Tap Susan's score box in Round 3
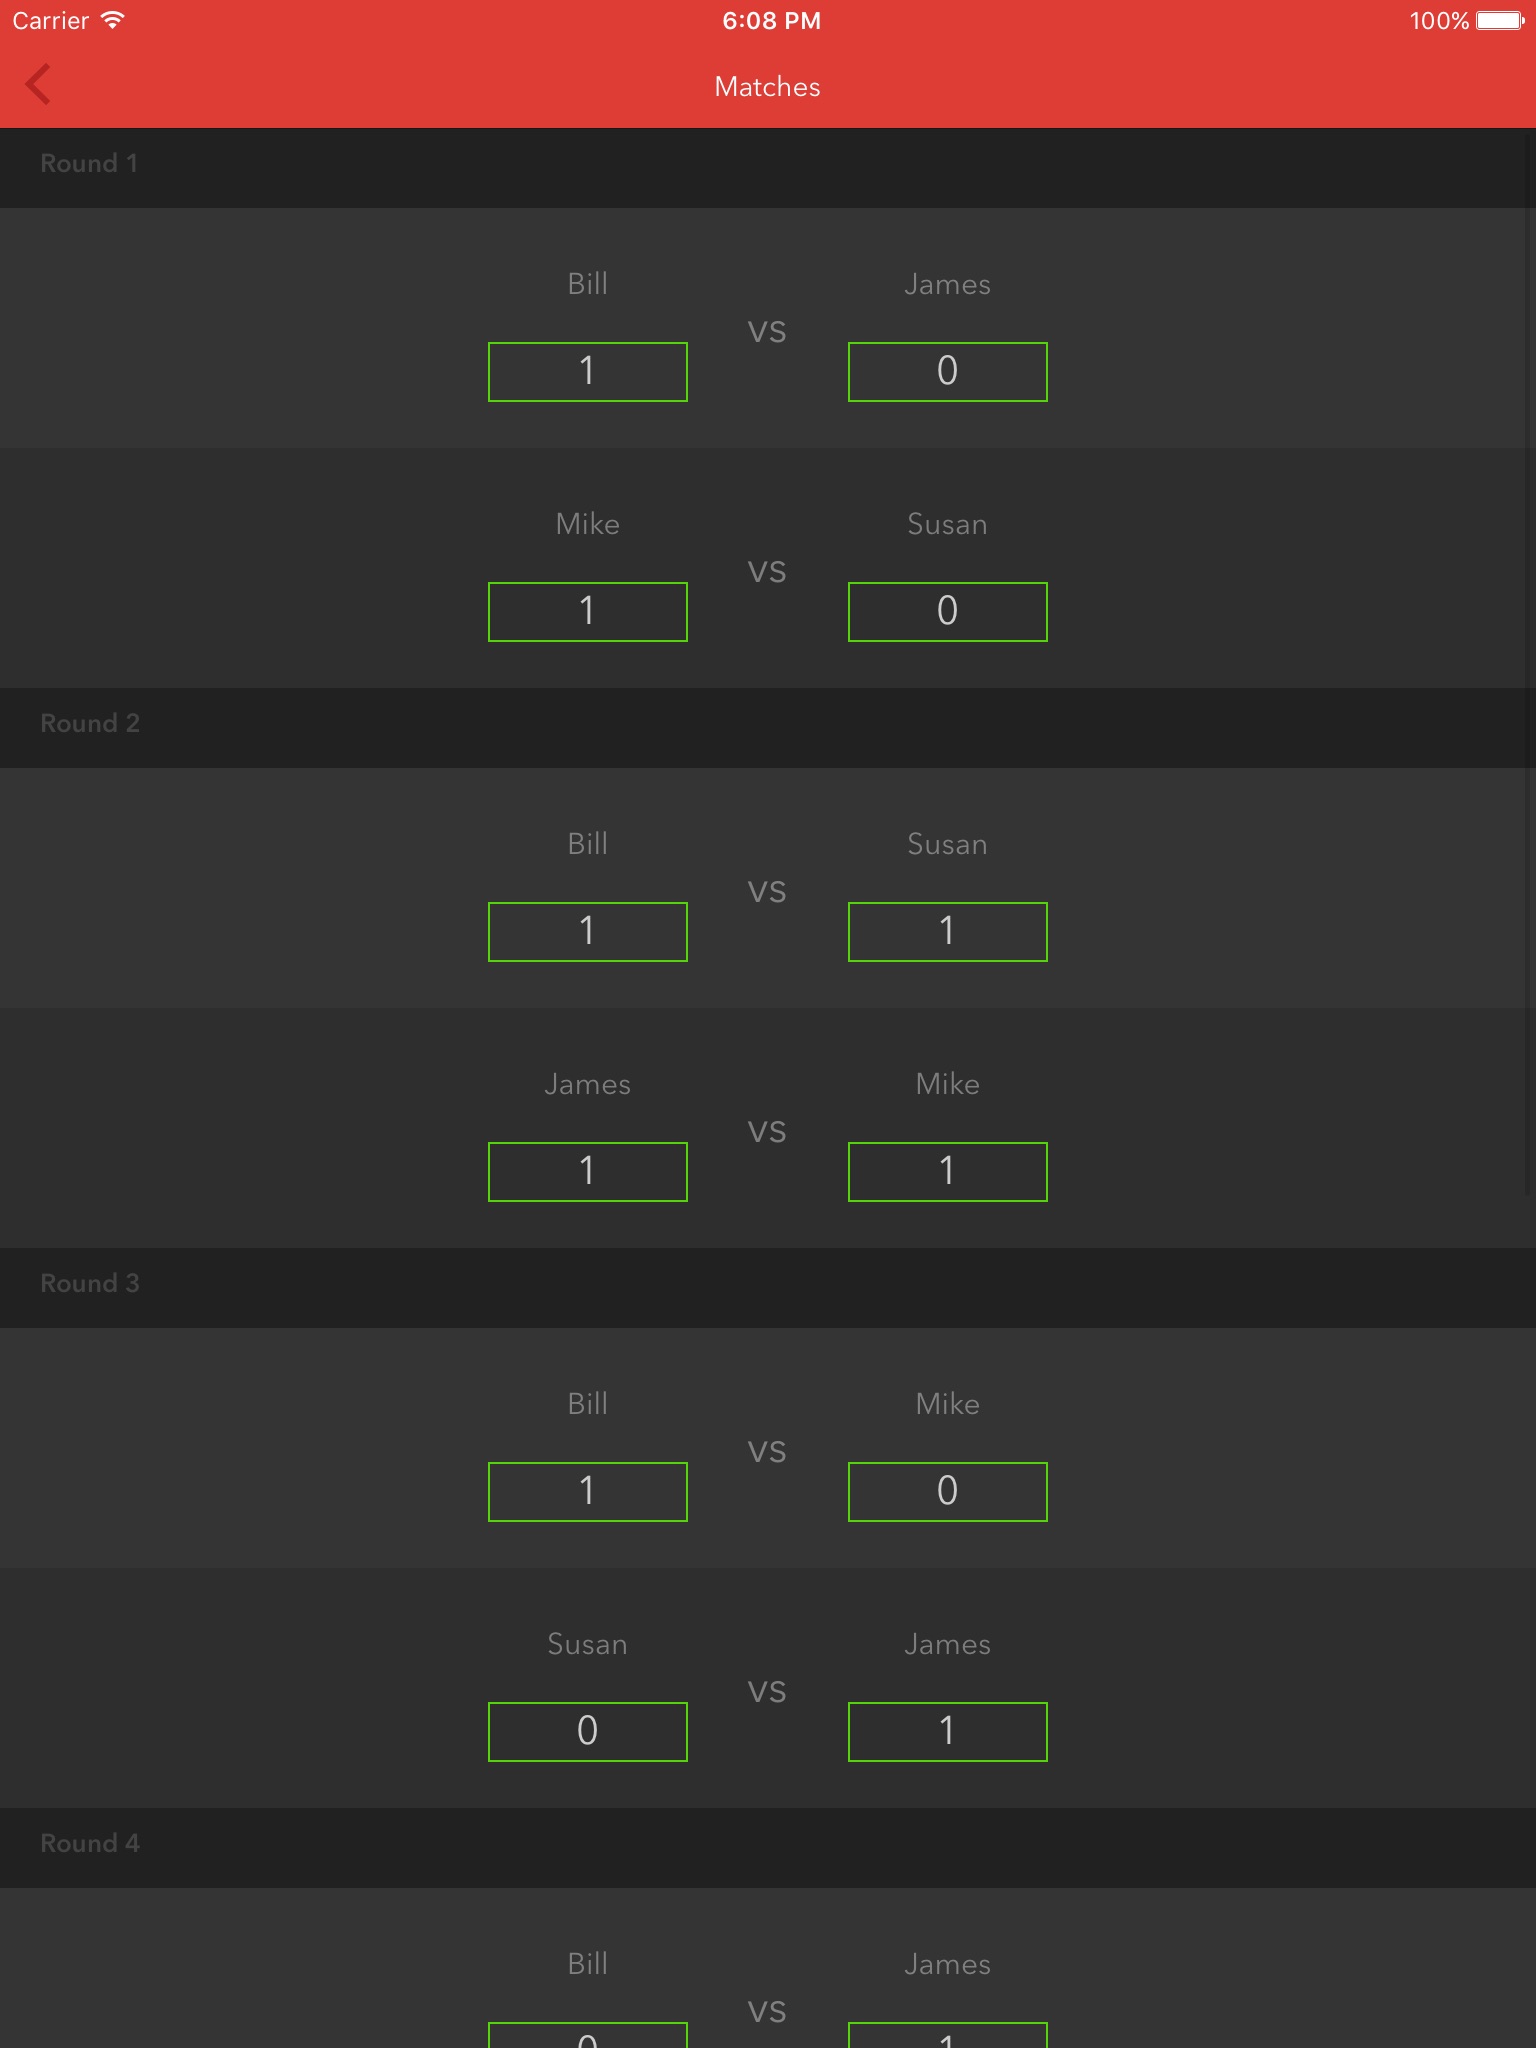 588,1732
